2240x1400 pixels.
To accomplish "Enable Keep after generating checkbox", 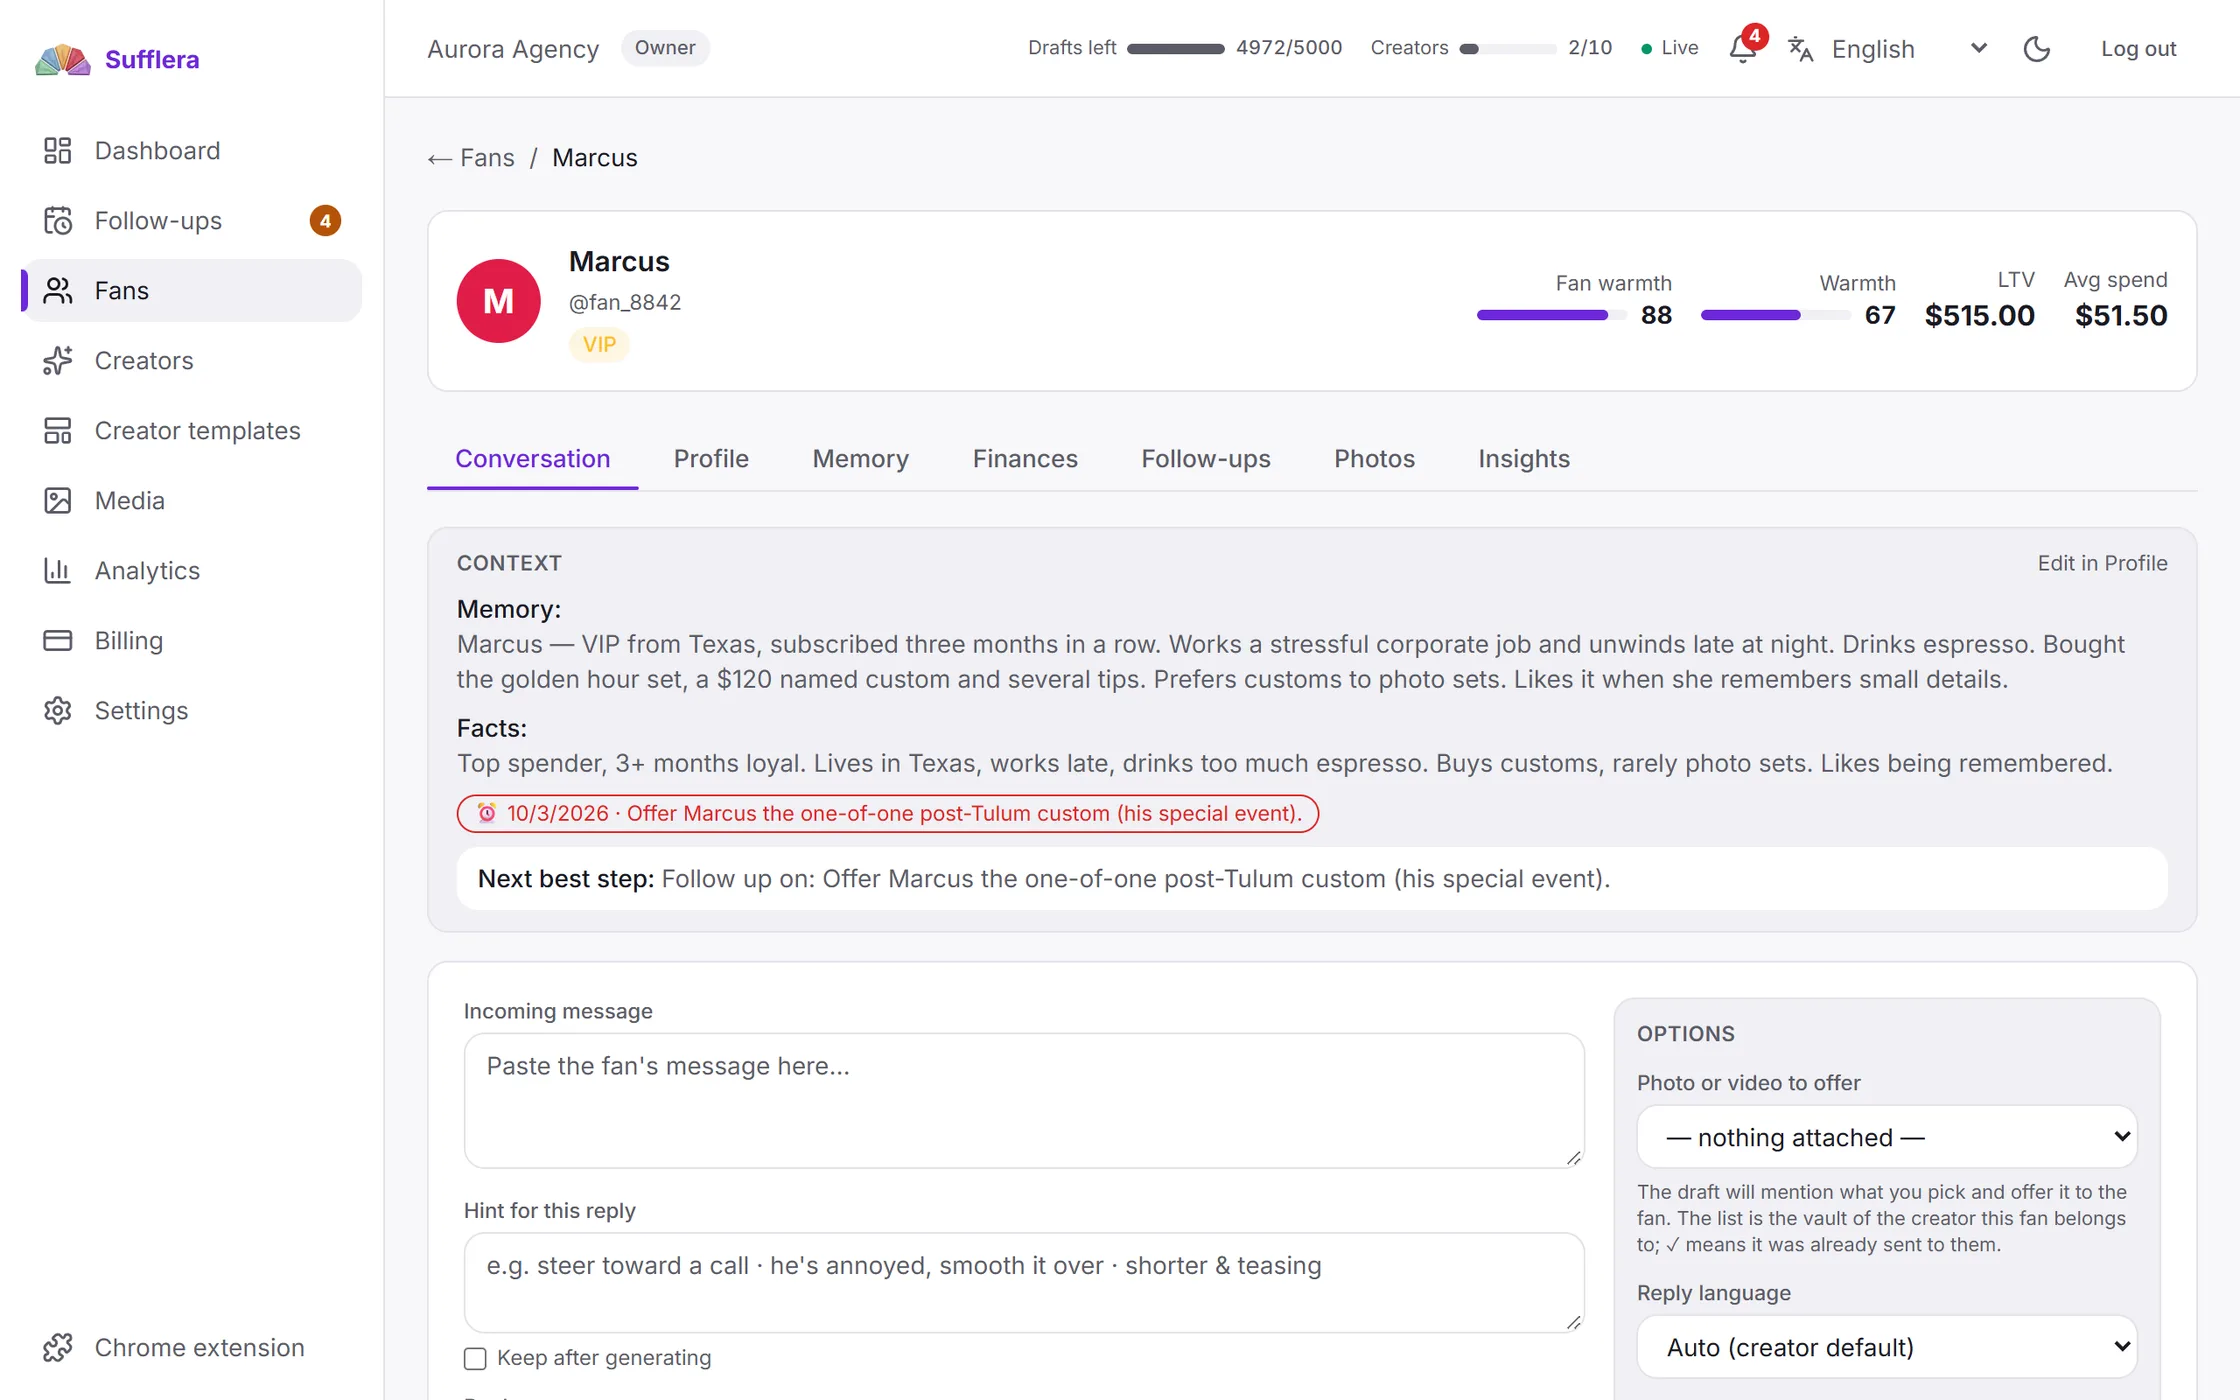I will [475, 1358].
